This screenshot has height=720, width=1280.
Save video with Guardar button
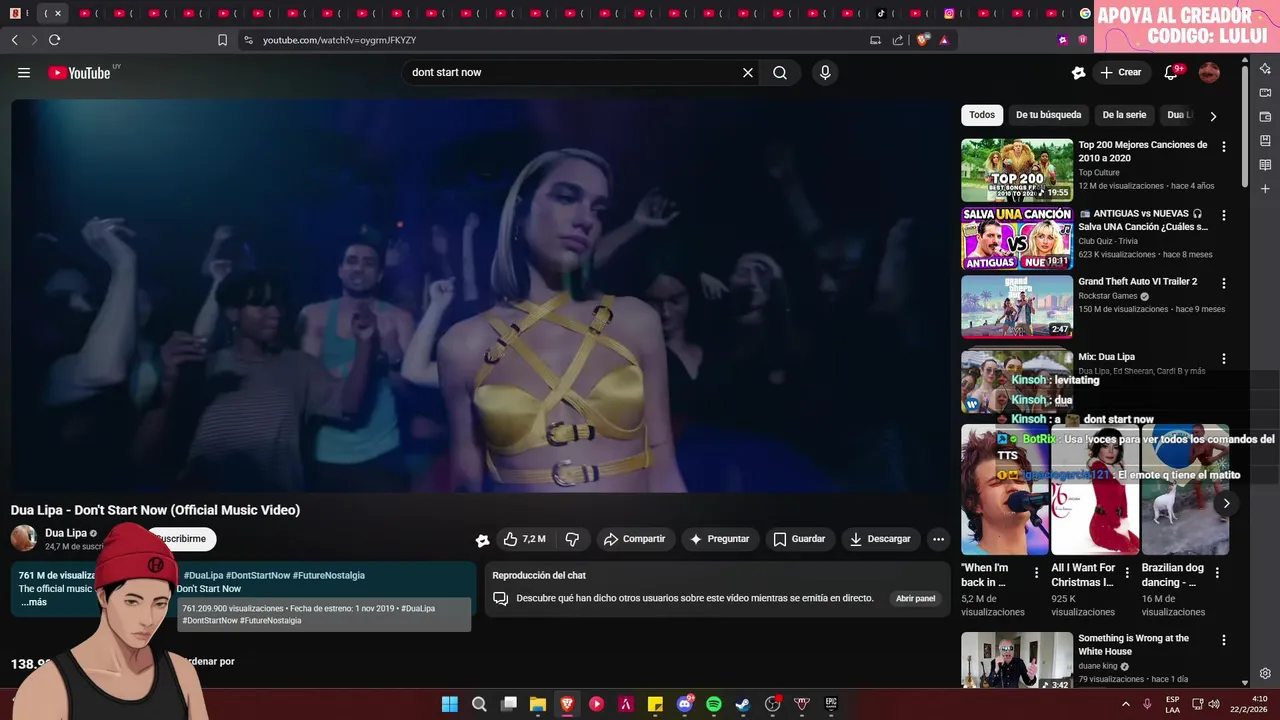click(x=799, y=539)
